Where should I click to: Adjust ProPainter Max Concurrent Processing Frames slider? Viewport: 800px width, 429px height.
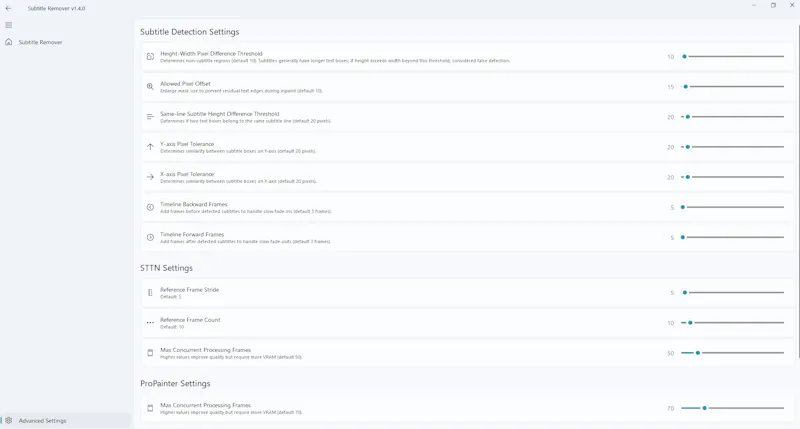tap(732, 408)
